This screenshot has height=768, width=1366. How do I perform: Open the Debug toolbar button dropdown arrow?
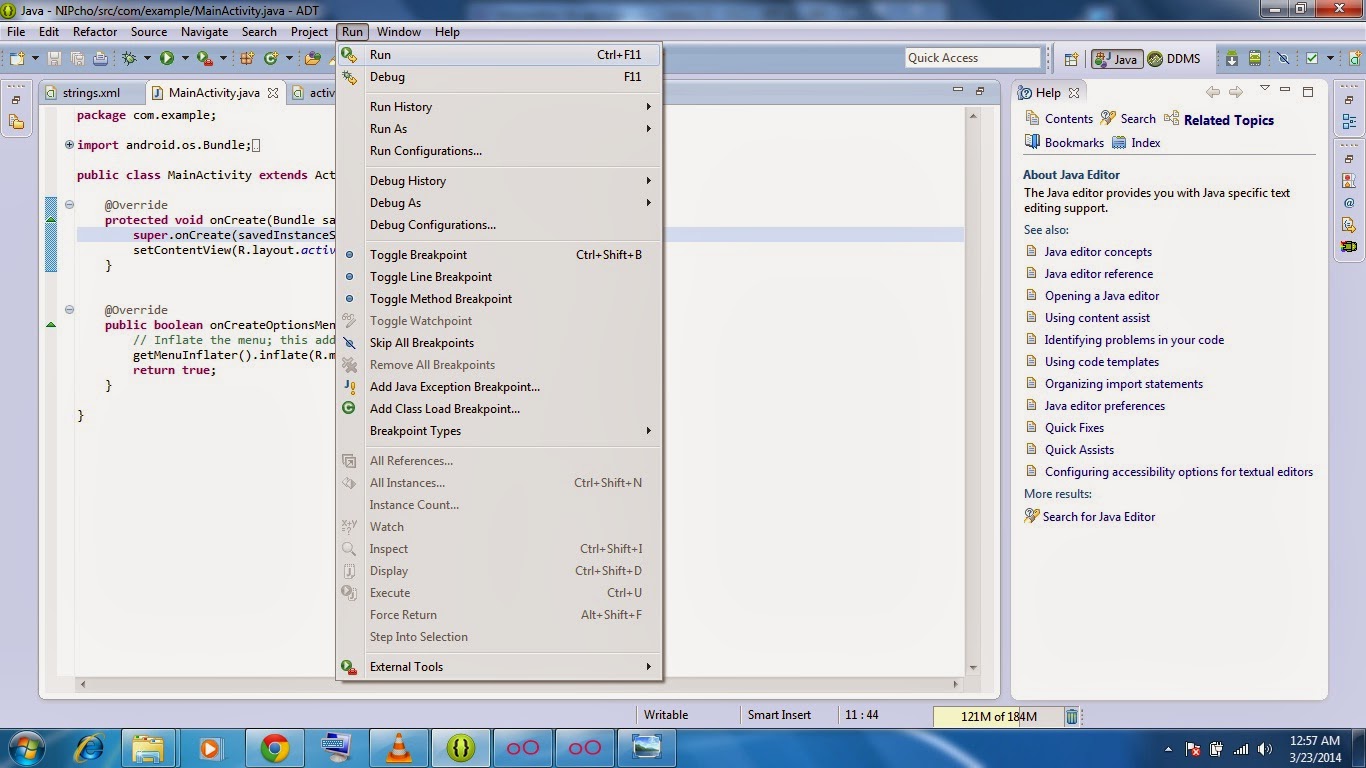147,58
